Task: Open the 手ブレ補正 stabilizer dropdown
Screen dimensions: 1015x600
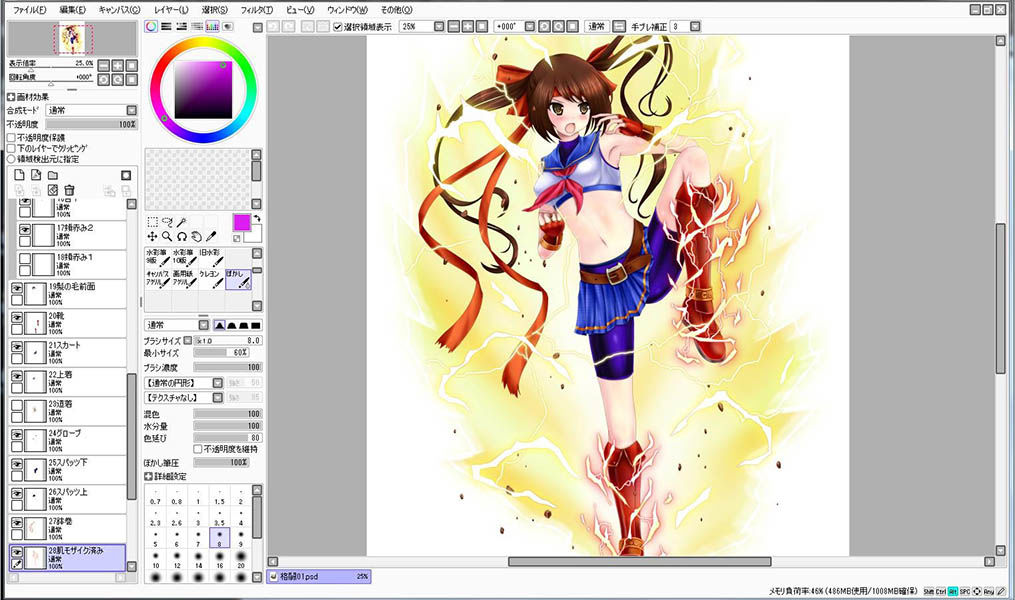Action: coord(695,27)
